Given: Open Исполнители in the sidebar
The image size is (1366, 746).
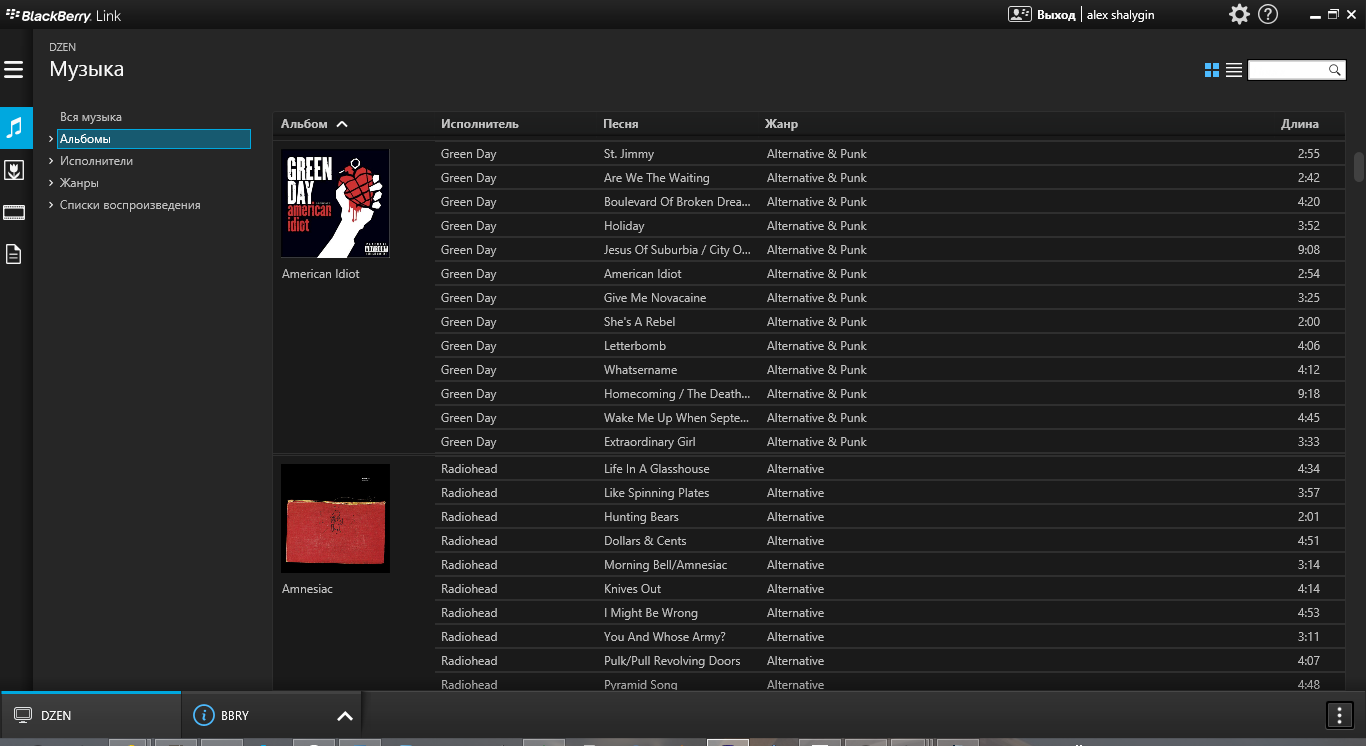Looking at the screenshot, I should pyautogui.click(x=96, y=161).
